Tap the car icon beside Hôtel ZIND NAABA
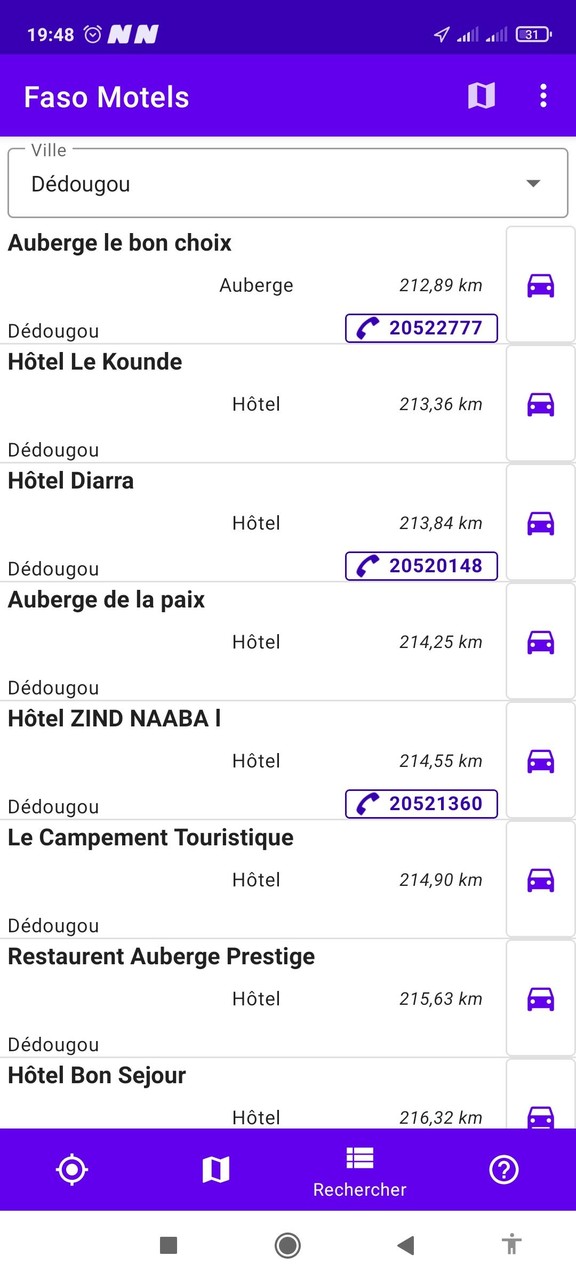This screenshot has height=1280, width=576. click(x=540, y=761)
